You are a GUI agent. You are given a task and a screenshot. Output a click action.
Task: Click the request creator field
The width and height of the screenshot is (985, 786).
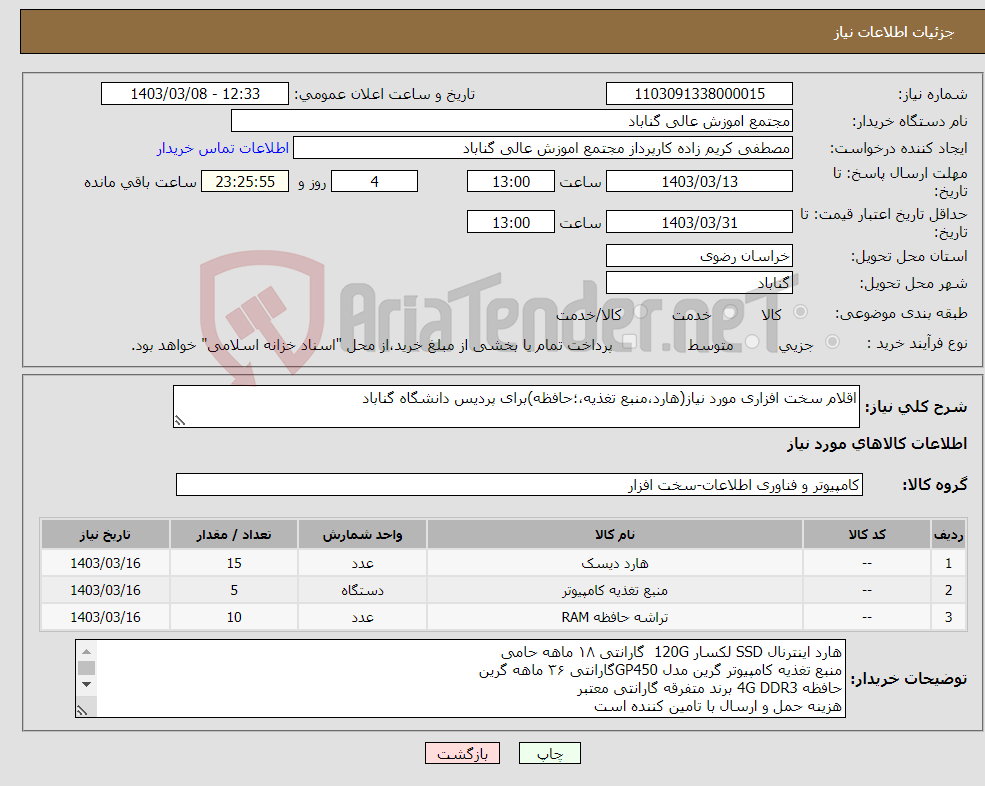pos(543,148)
